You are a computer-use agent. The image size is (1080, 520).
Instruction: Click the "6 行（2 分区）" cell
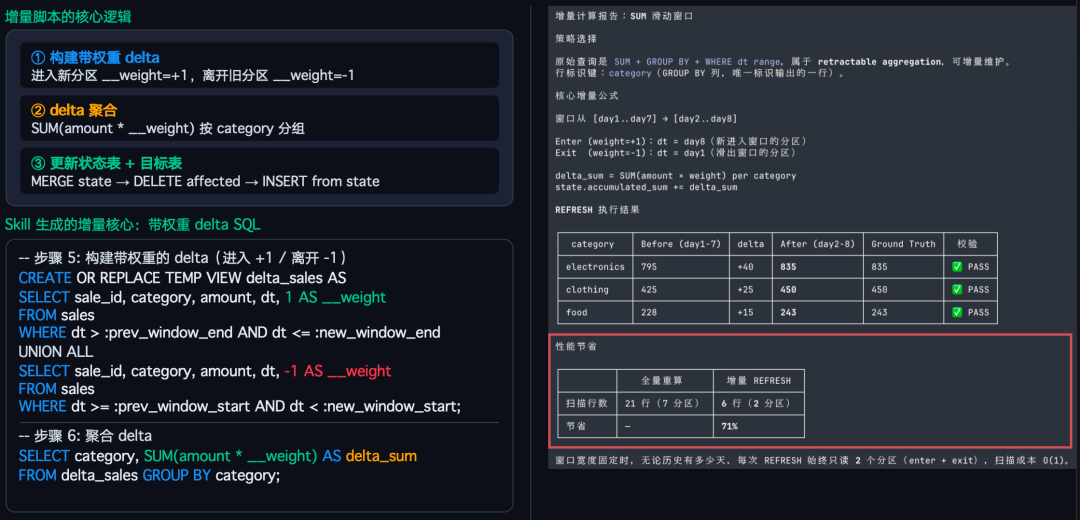[756, 403]
